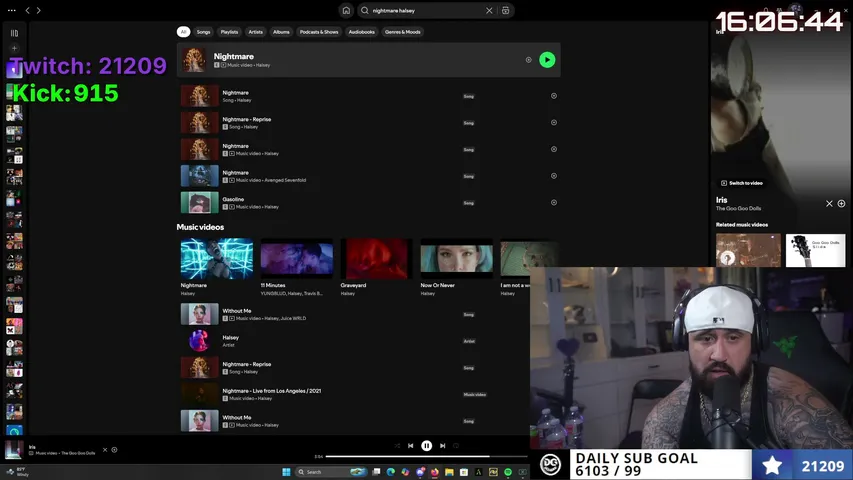Open Task View on the taskbar

(x=376, y=472)
